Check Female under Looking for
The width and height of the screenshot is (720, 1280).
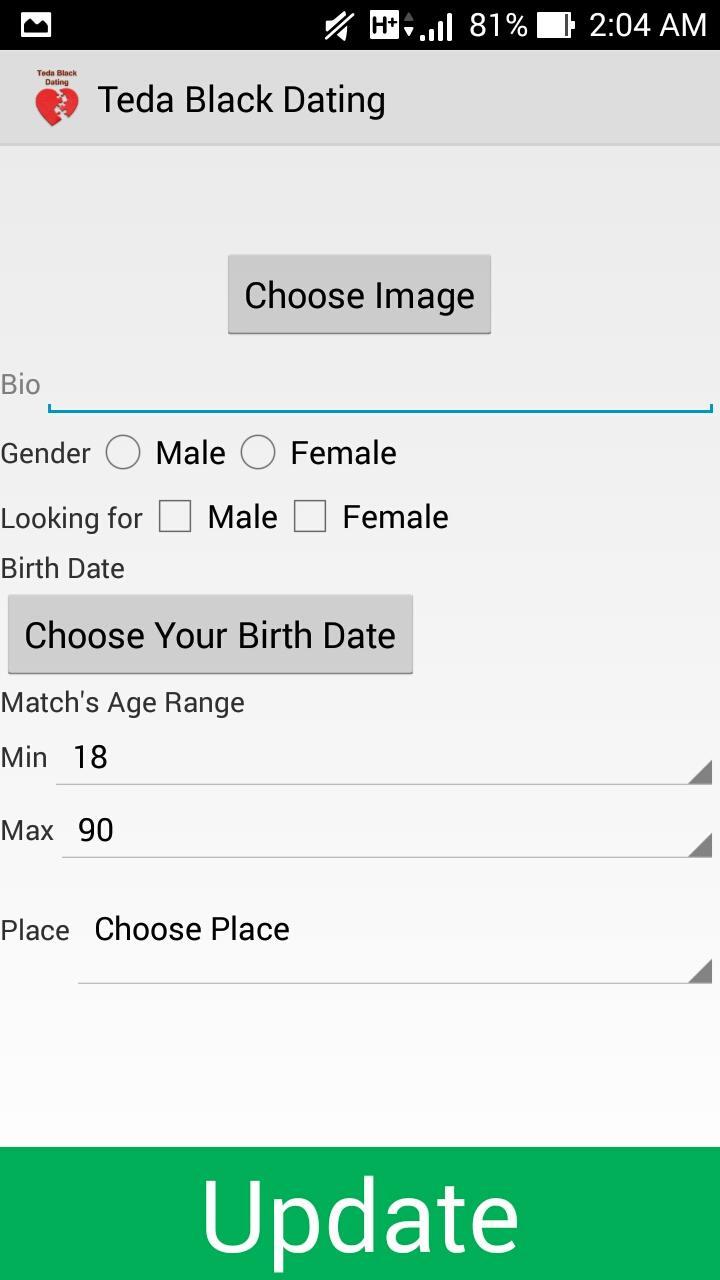(310, 517)
